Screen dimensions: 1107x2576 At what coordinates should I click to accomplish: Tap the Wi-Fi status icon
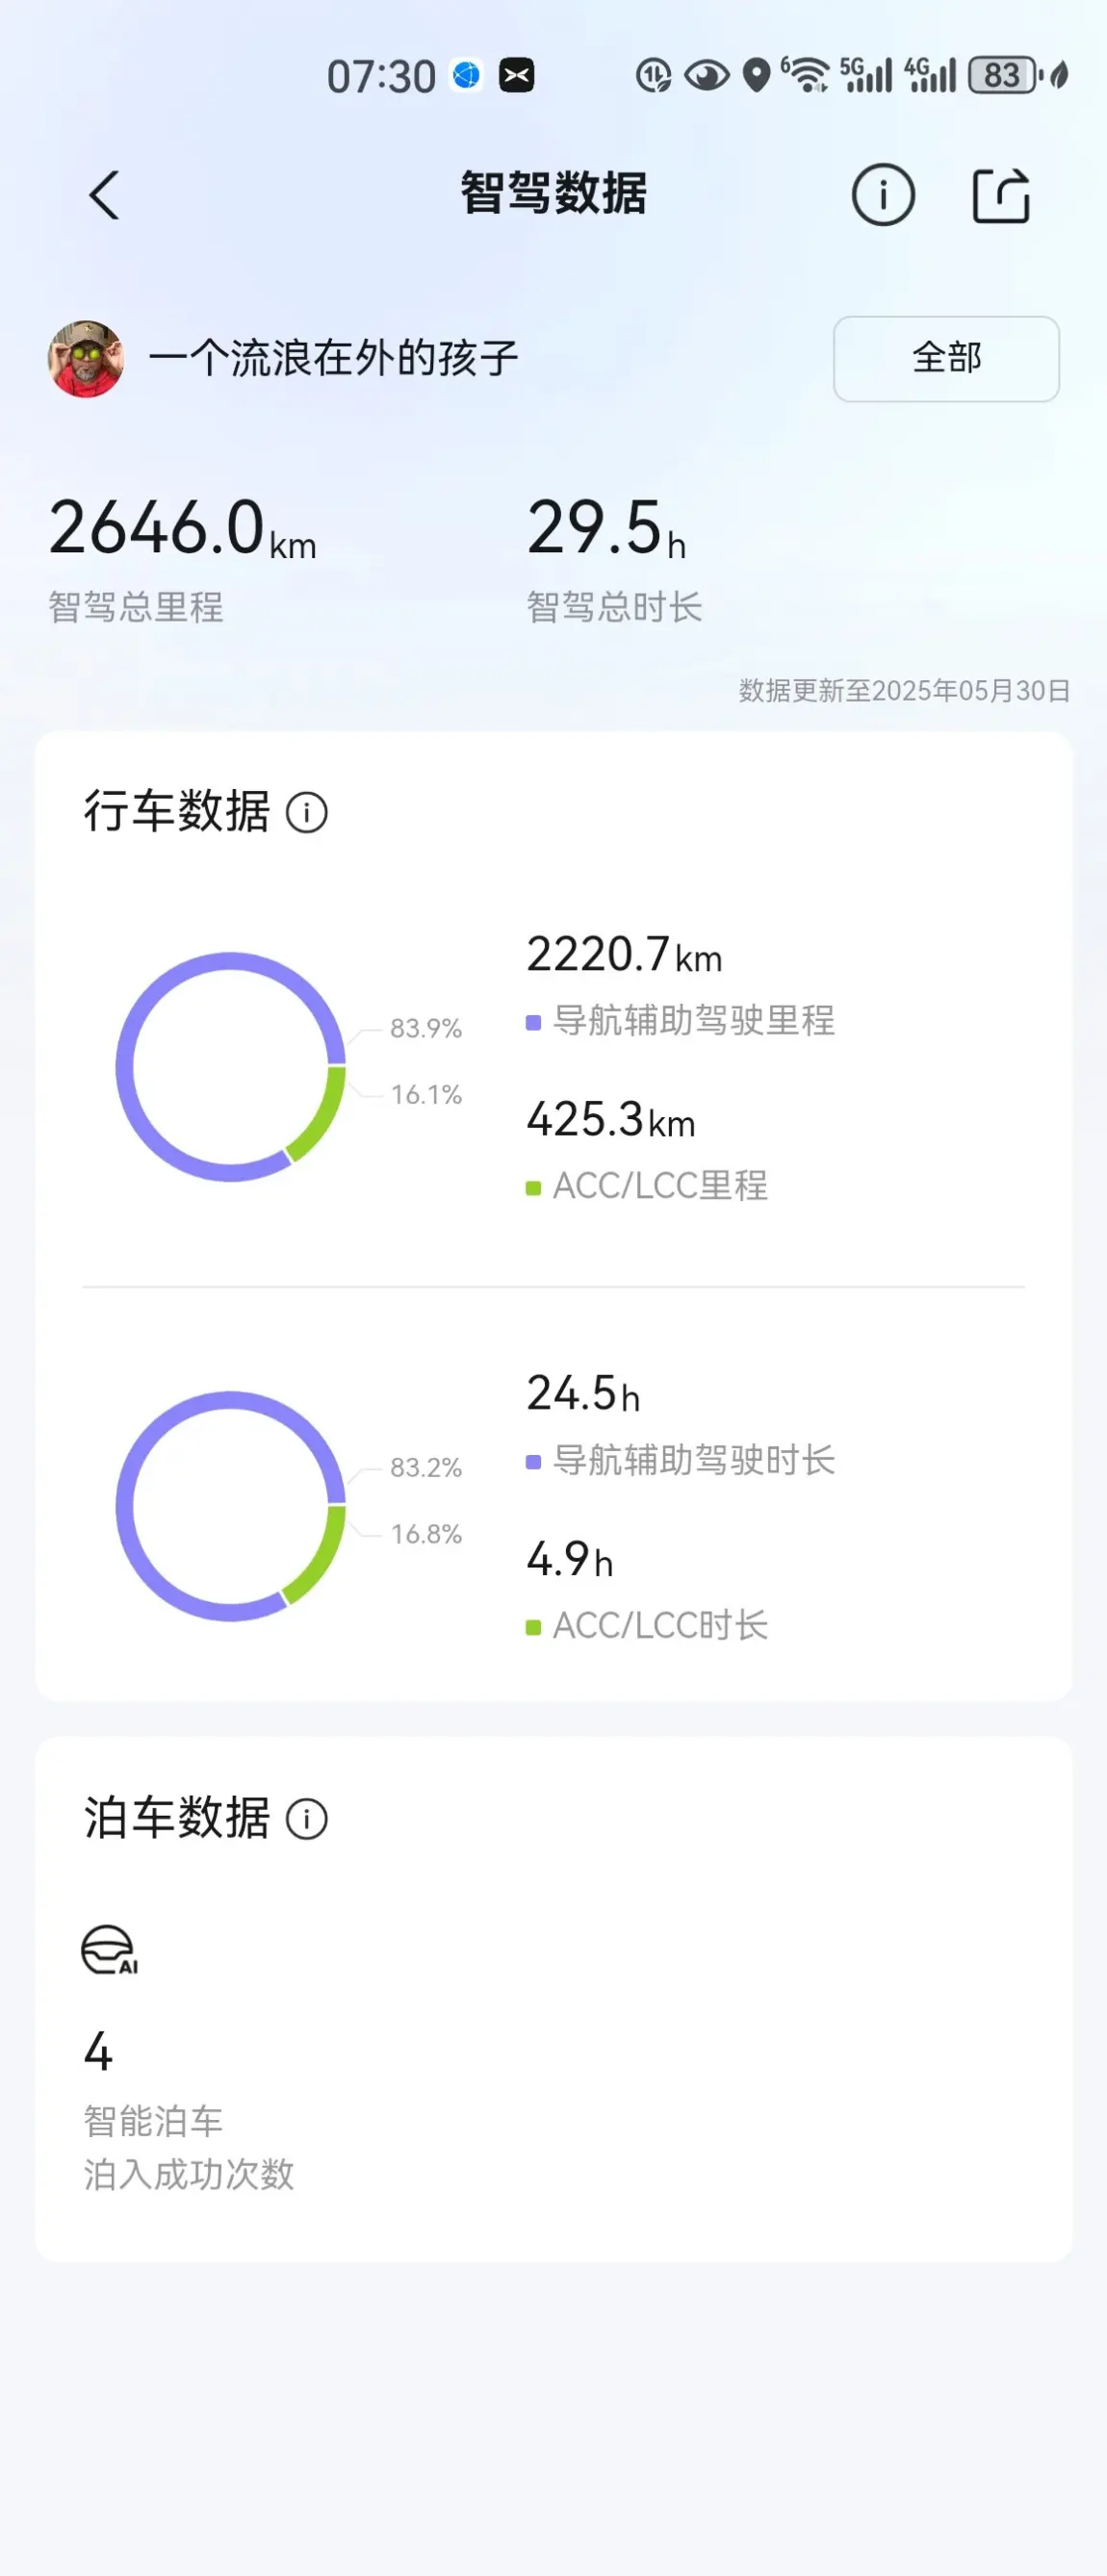click(806, 75)
